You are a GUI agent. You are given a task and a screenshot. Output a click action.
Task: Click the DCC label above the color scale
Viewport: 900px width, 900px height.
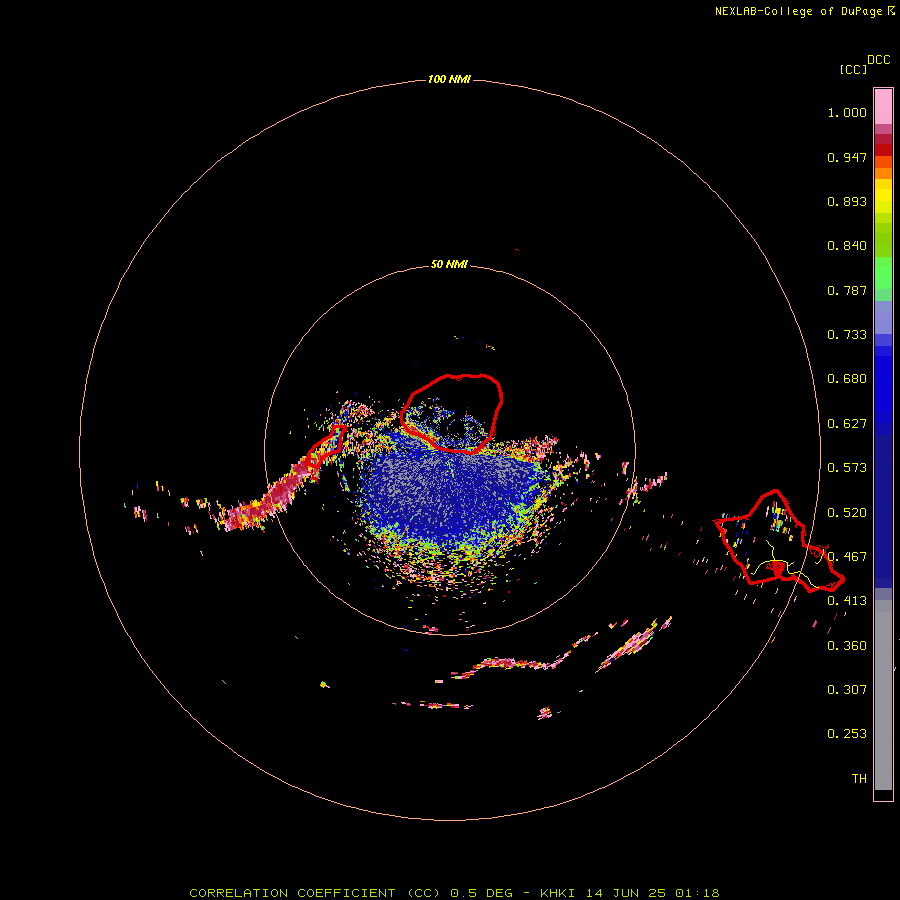(x=878, y=60)
